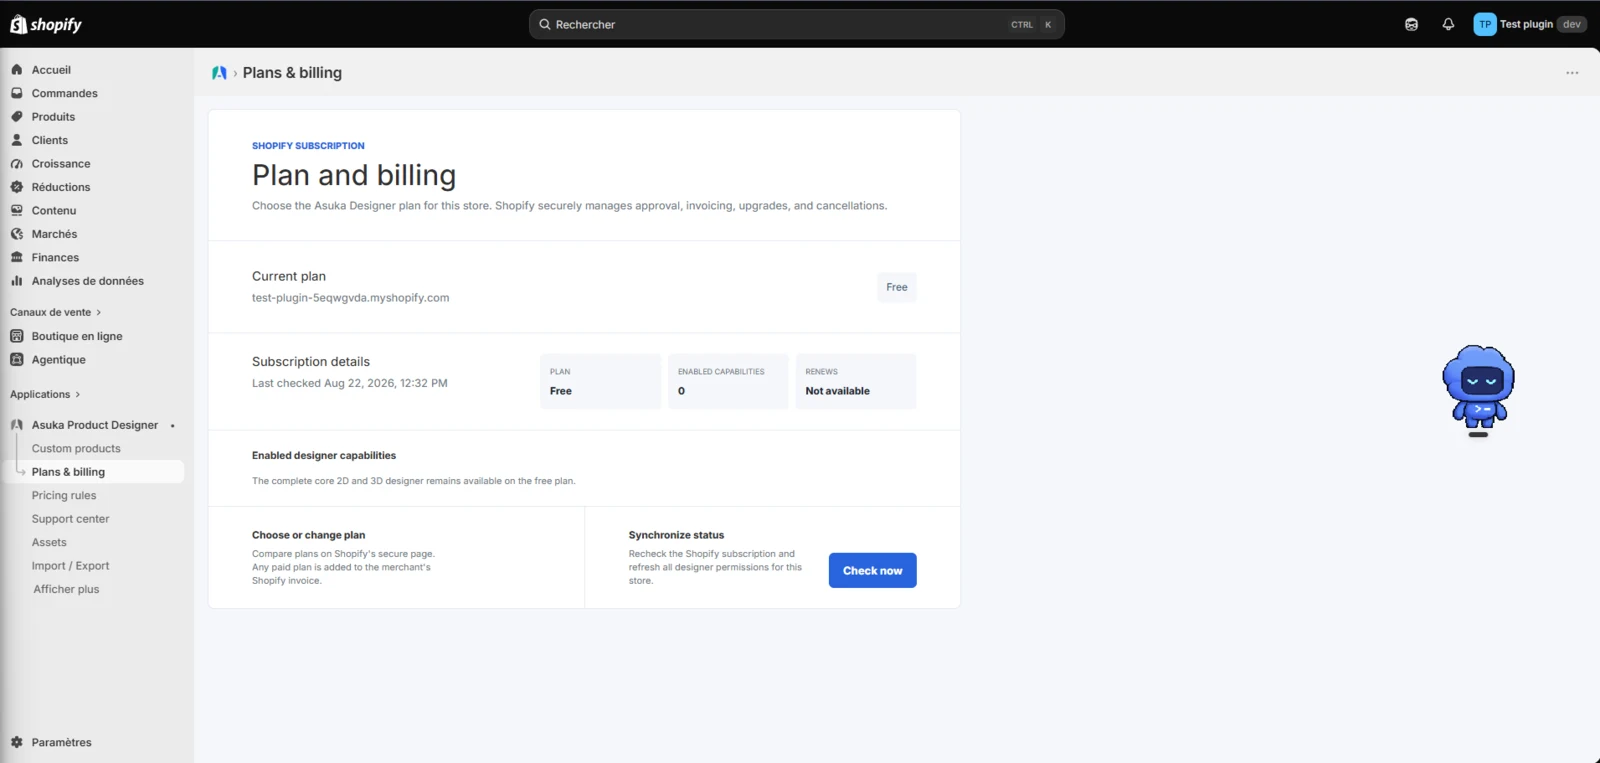Click the Asuka logo in the breadcrumb
The width and height of the screenshot is (1600, 763).
[219, 73]
